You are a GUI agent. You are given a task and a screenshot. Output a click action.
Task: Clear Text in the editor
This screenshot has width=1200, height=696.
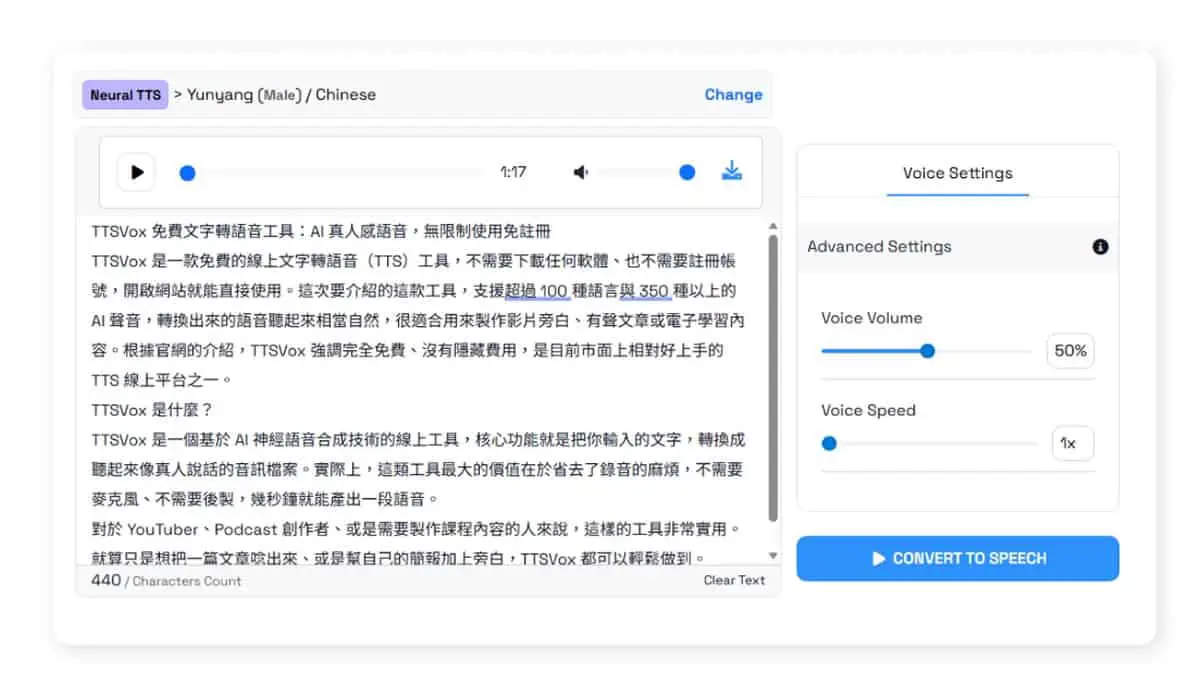[734, 580]
